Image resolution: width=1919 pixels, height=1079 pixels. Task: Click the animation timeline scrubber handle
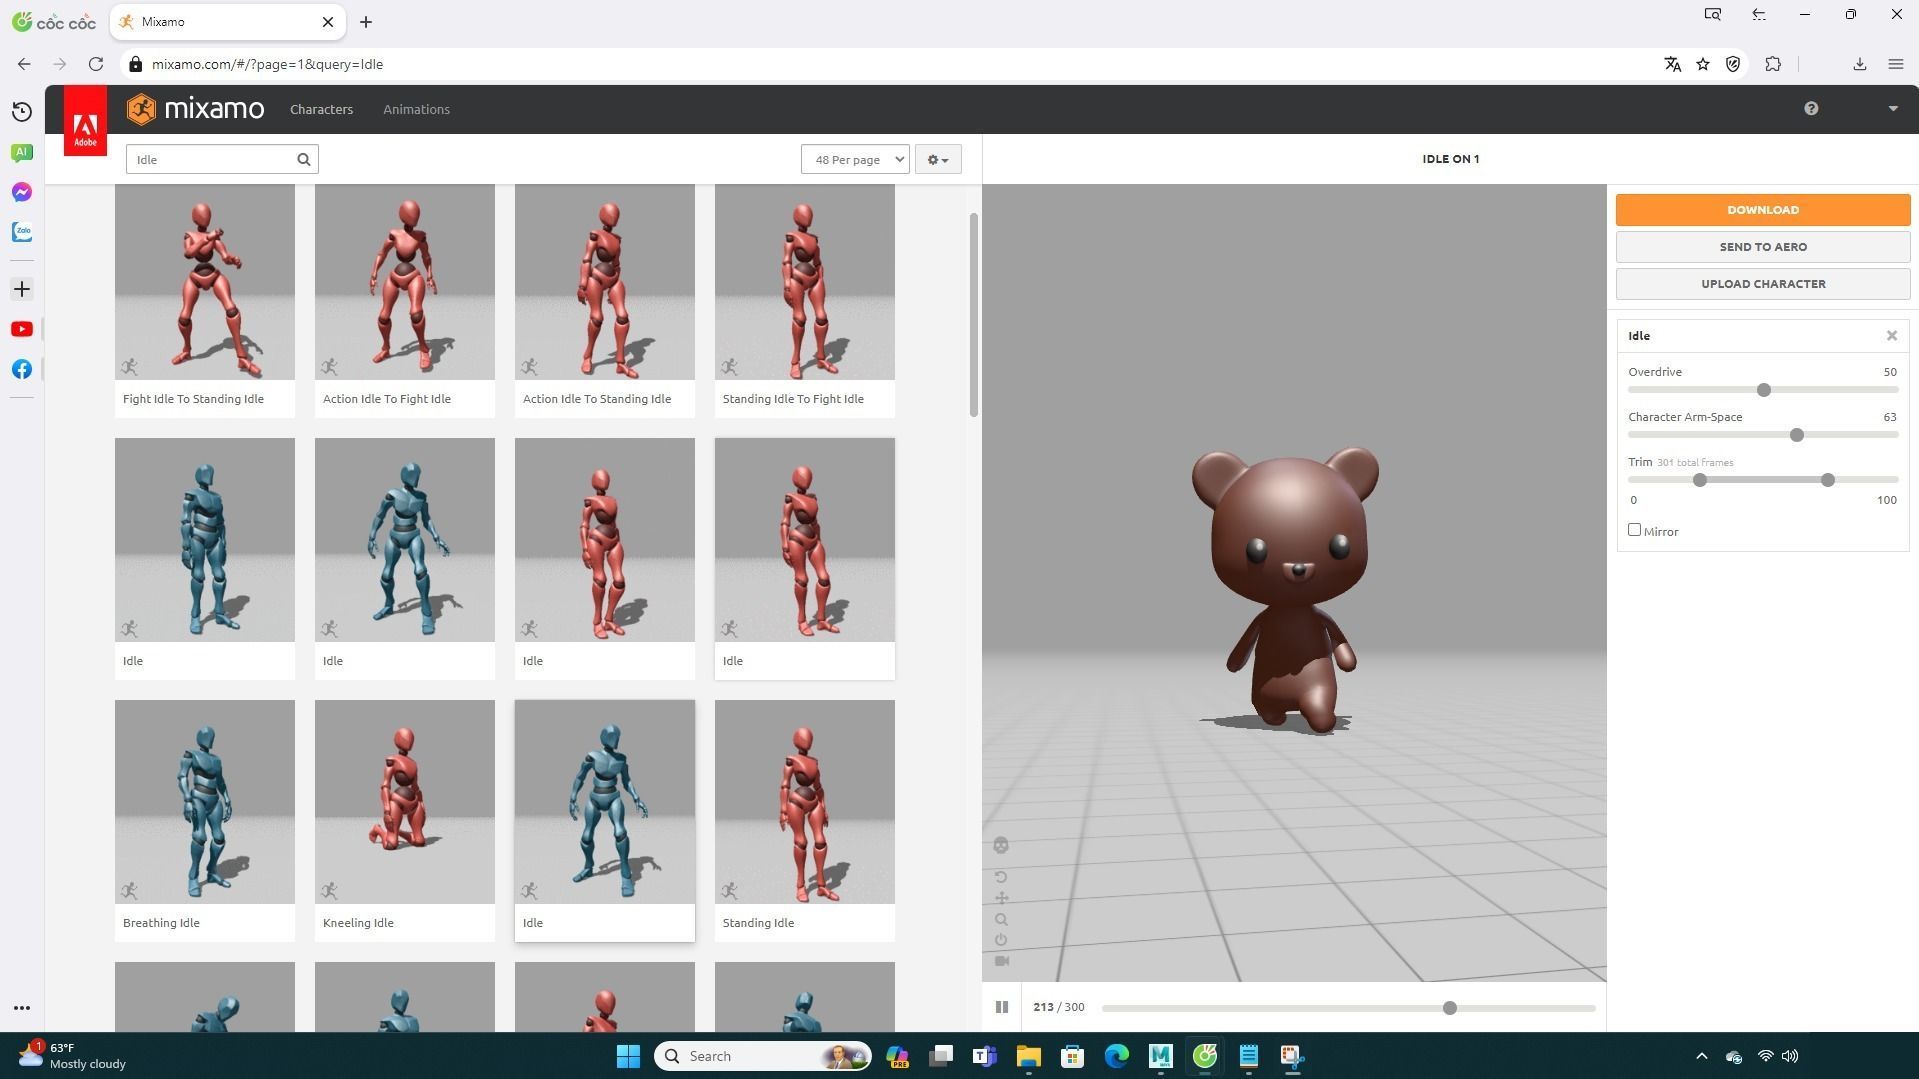click(x=1450, y=1008)
